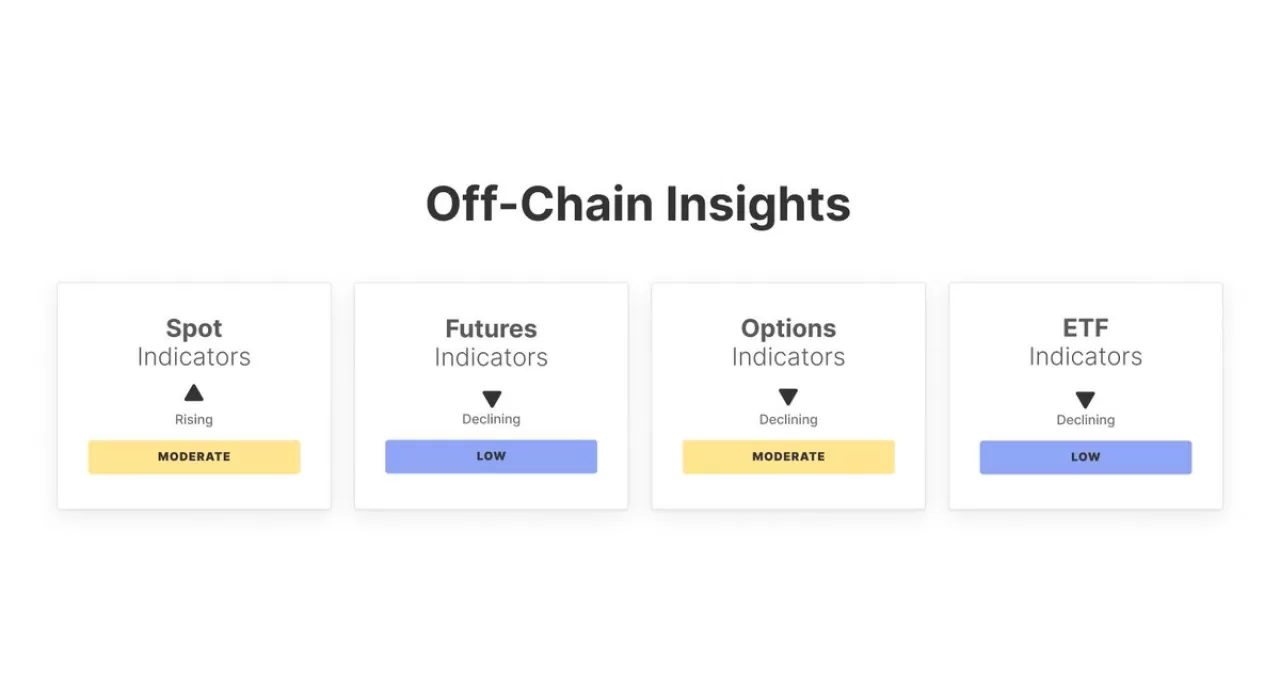Screen dimensions: 1280x693
Task: Click the blue LOW badge on Futures card
Action: 491,456
